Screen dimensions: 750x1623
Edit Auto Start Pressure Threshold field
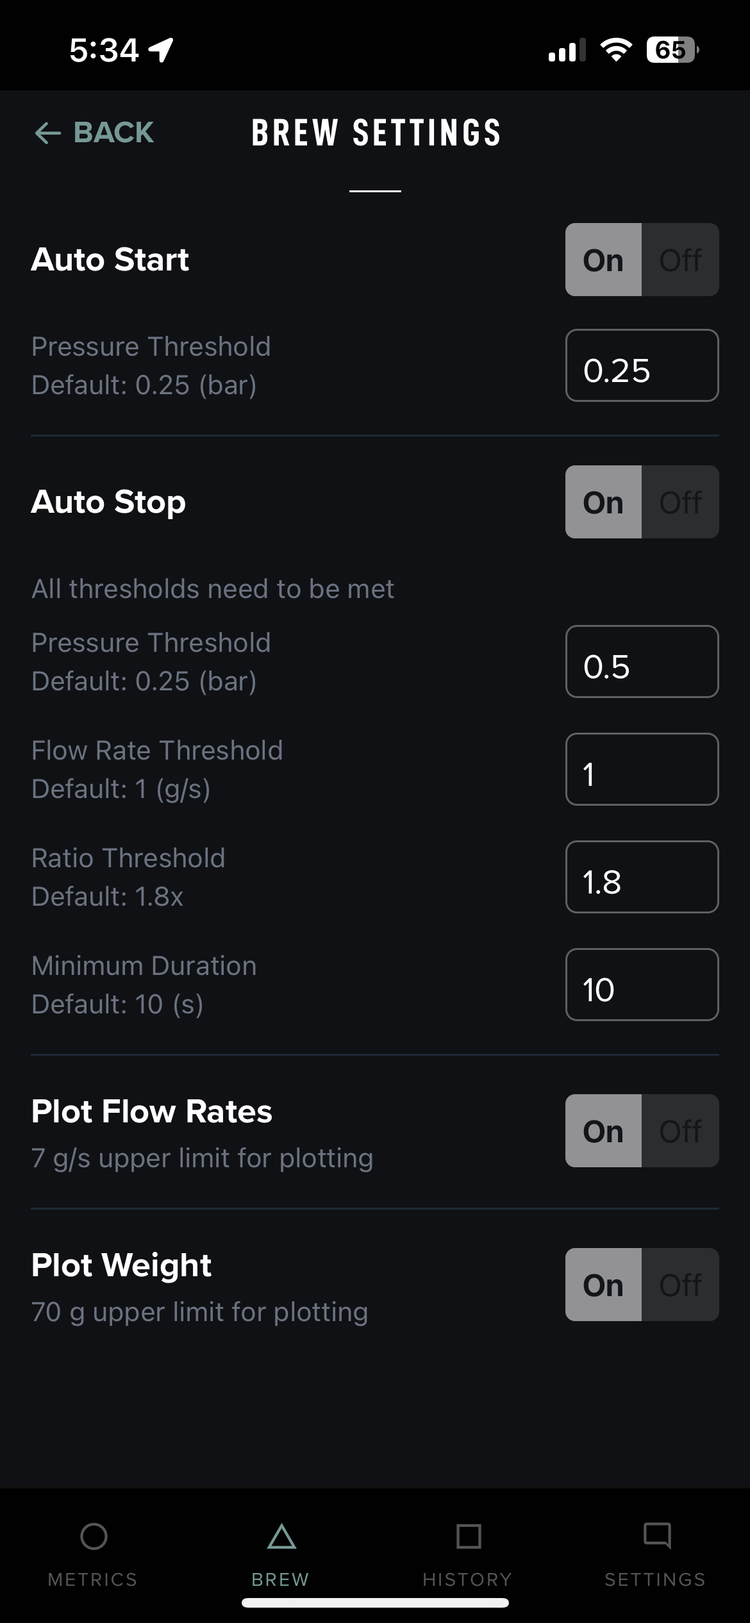[x=642, y=366]
